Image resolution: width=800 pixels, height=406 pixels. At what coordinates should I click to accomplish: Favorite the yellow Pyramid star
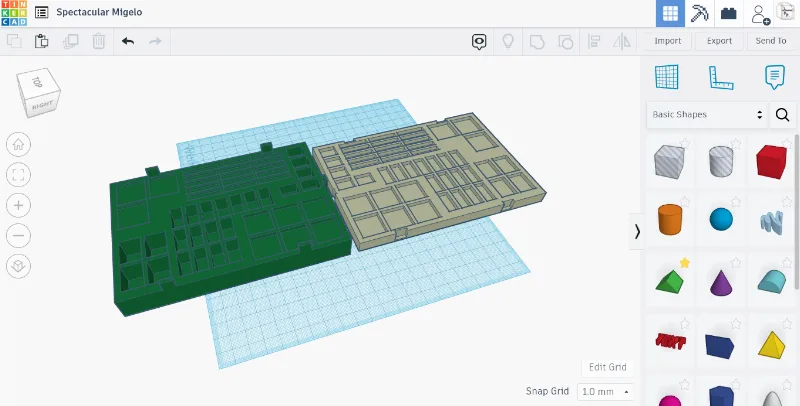click(x=786, y=323)
